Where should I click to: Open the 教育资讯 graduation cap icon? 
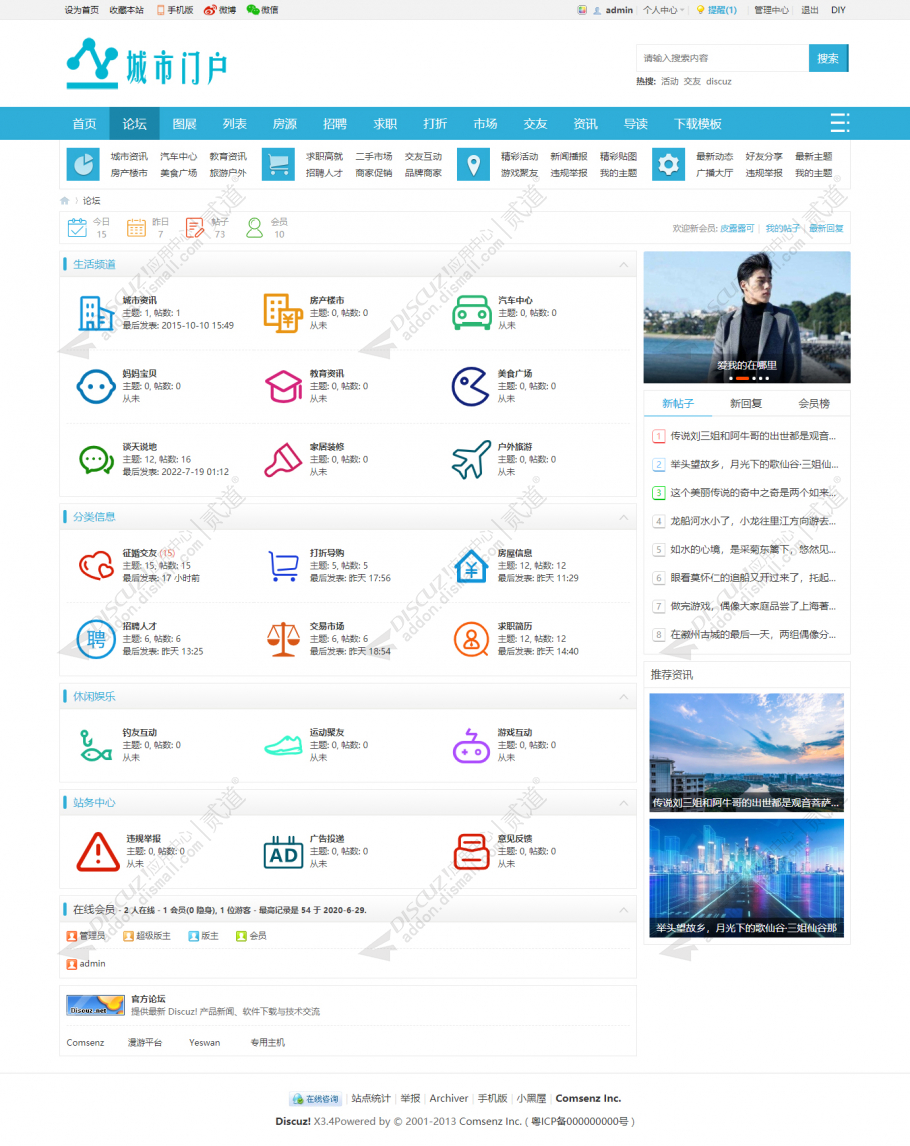click(x=283, y=386)
